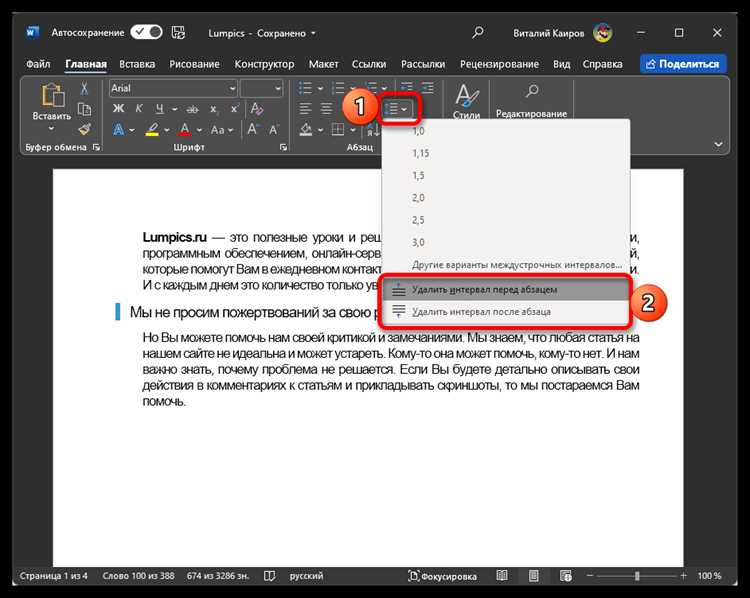Switch to the Вид tab
This screenshot has width=750, height=598.
(562, 64)
